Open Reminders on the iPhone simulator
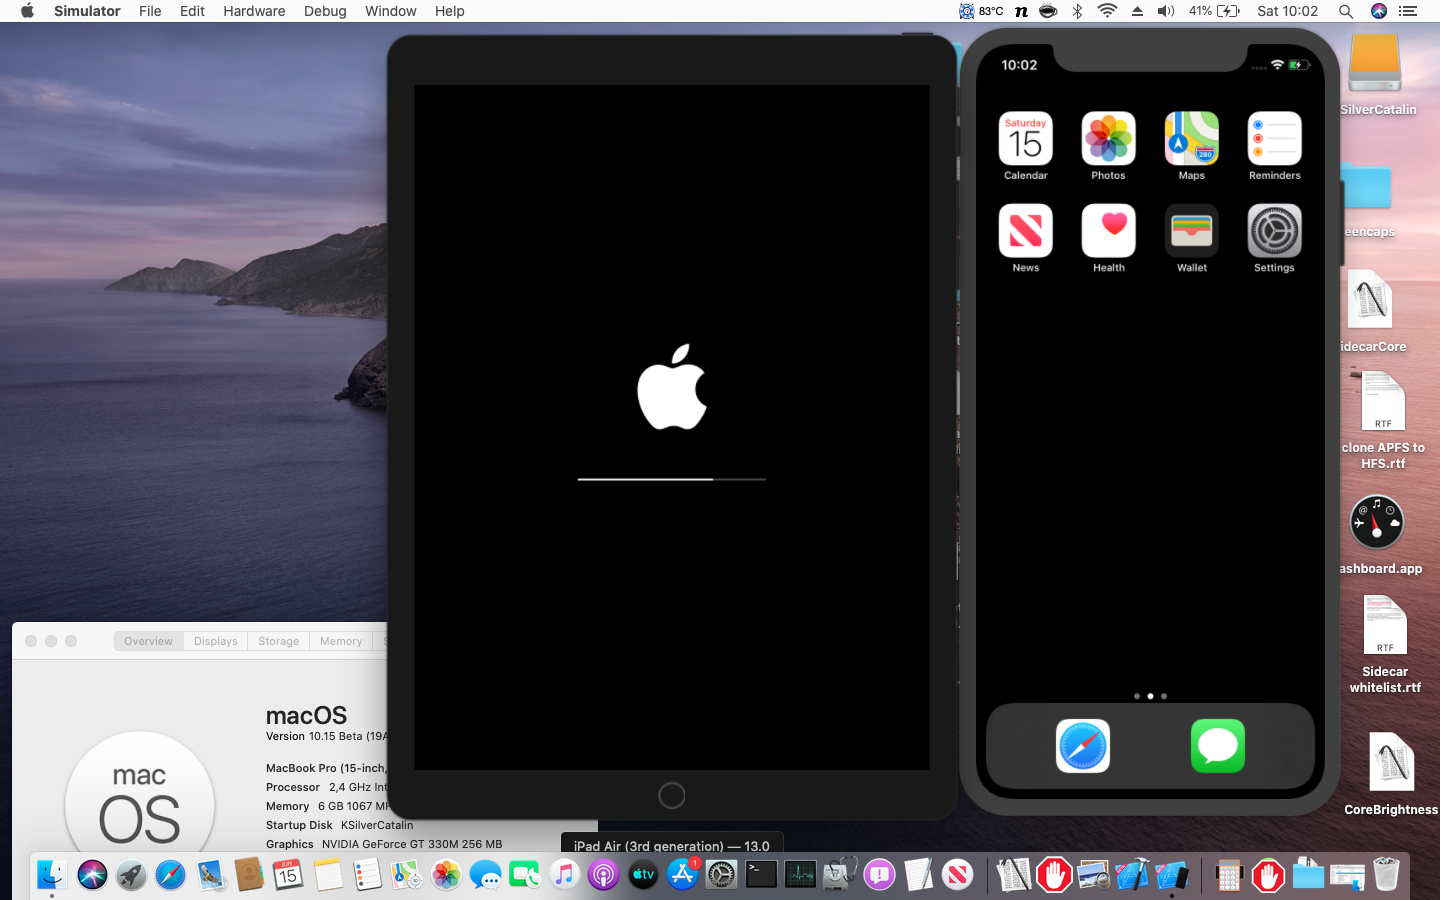The image size is (1440, 900). click(1274, 139)
